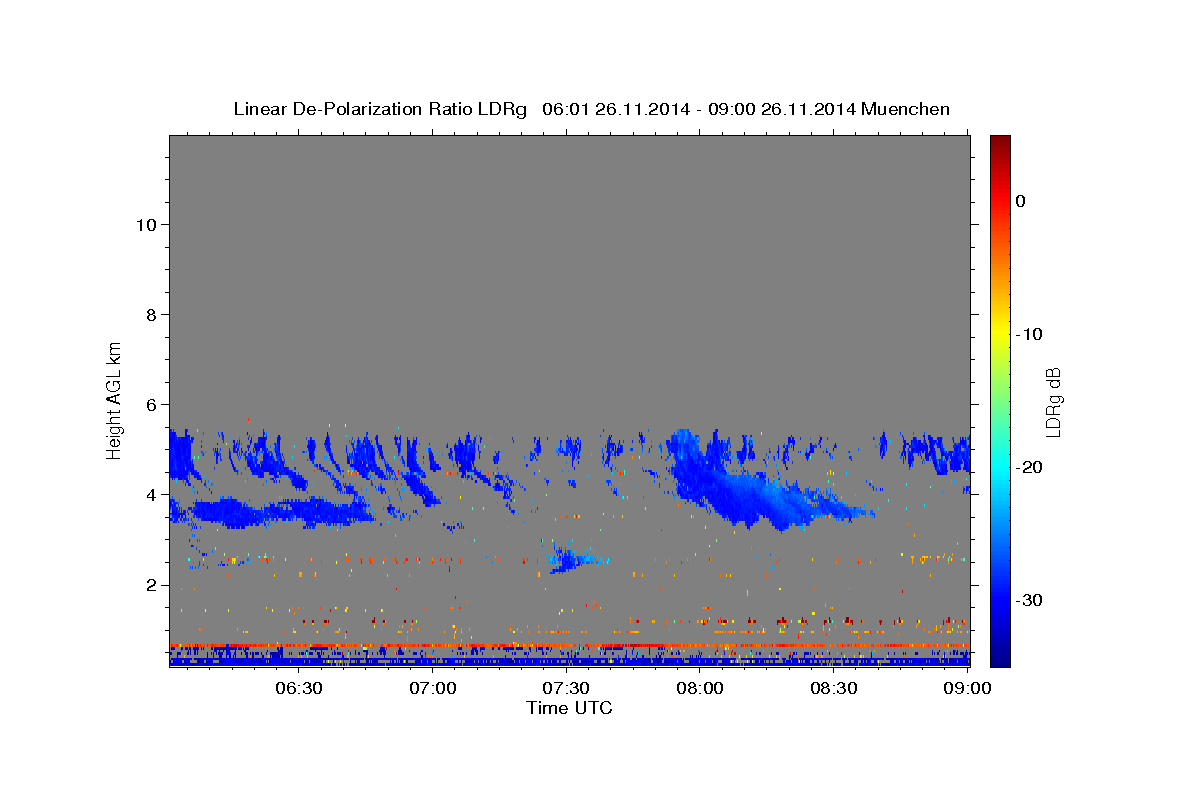Image resolution: width=1200 pixels, height=800 pixels.
Task: Click the -10 dB colorbar tick label
Action: 1029,334
